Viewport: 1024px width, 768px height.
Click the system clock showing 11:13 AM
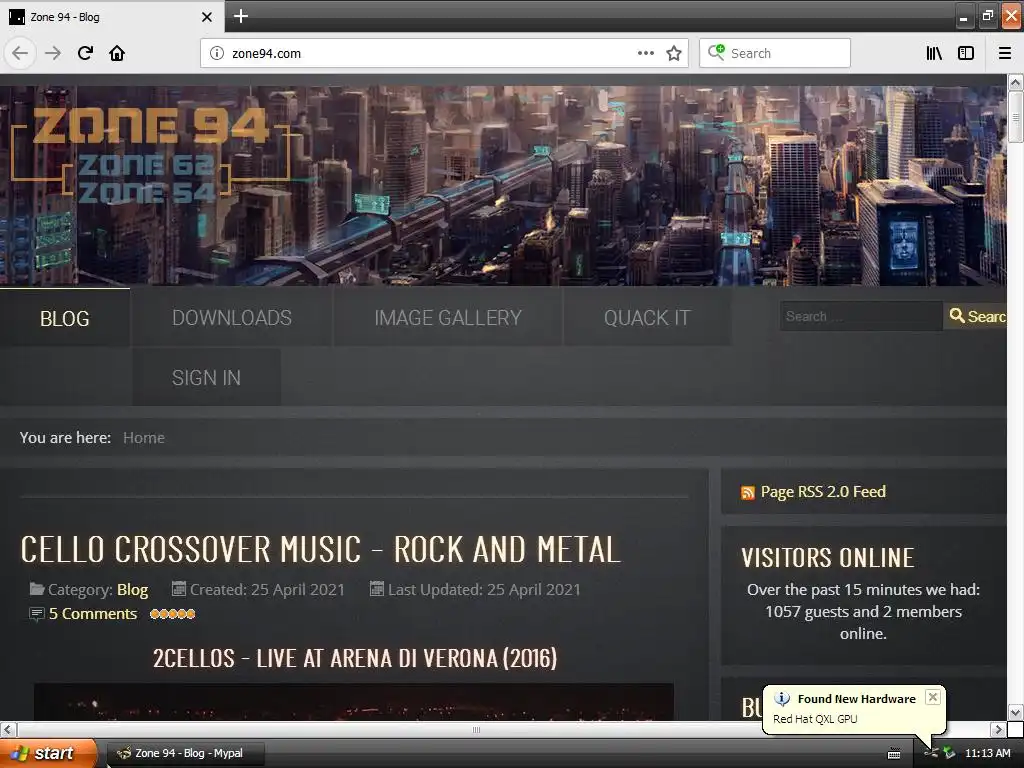pyautogui.click(x=987, y=753)
